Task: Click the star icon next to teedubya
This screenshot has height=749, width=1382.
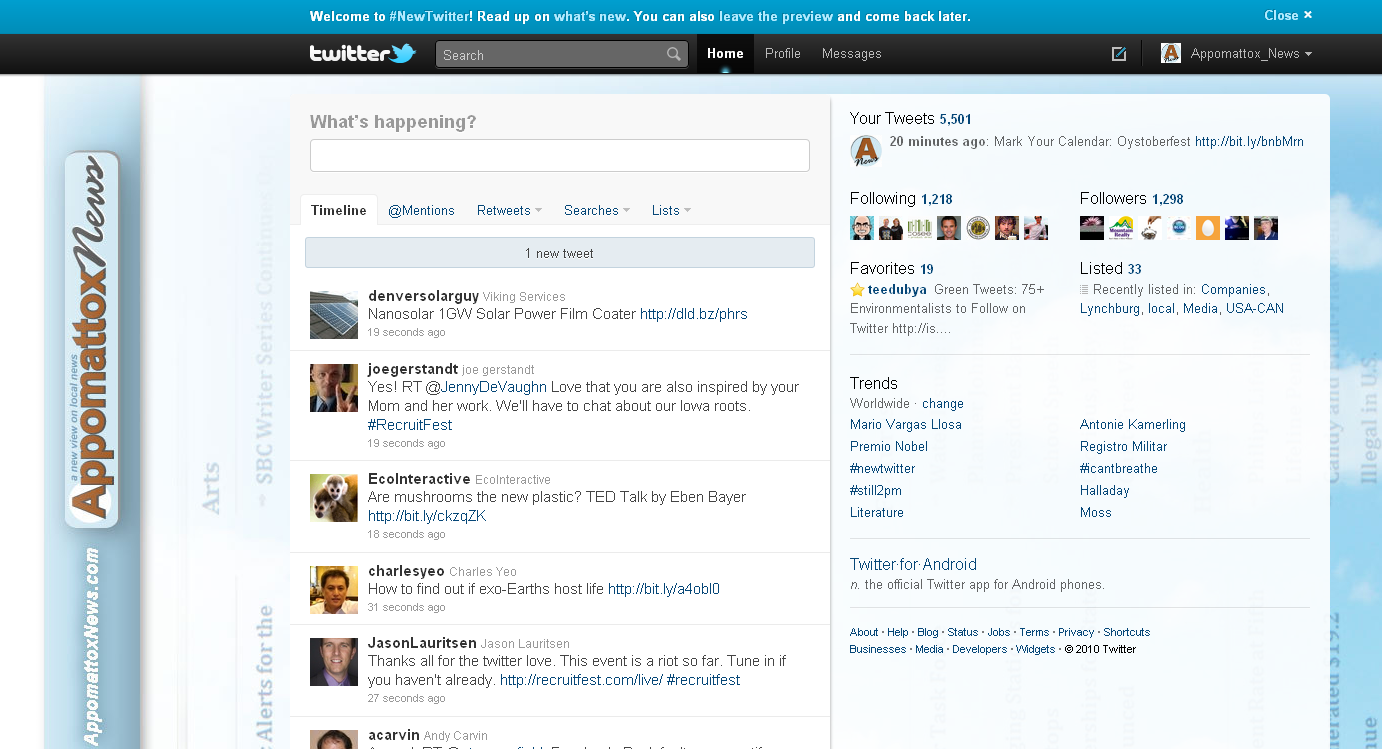Action: point(857,290)
